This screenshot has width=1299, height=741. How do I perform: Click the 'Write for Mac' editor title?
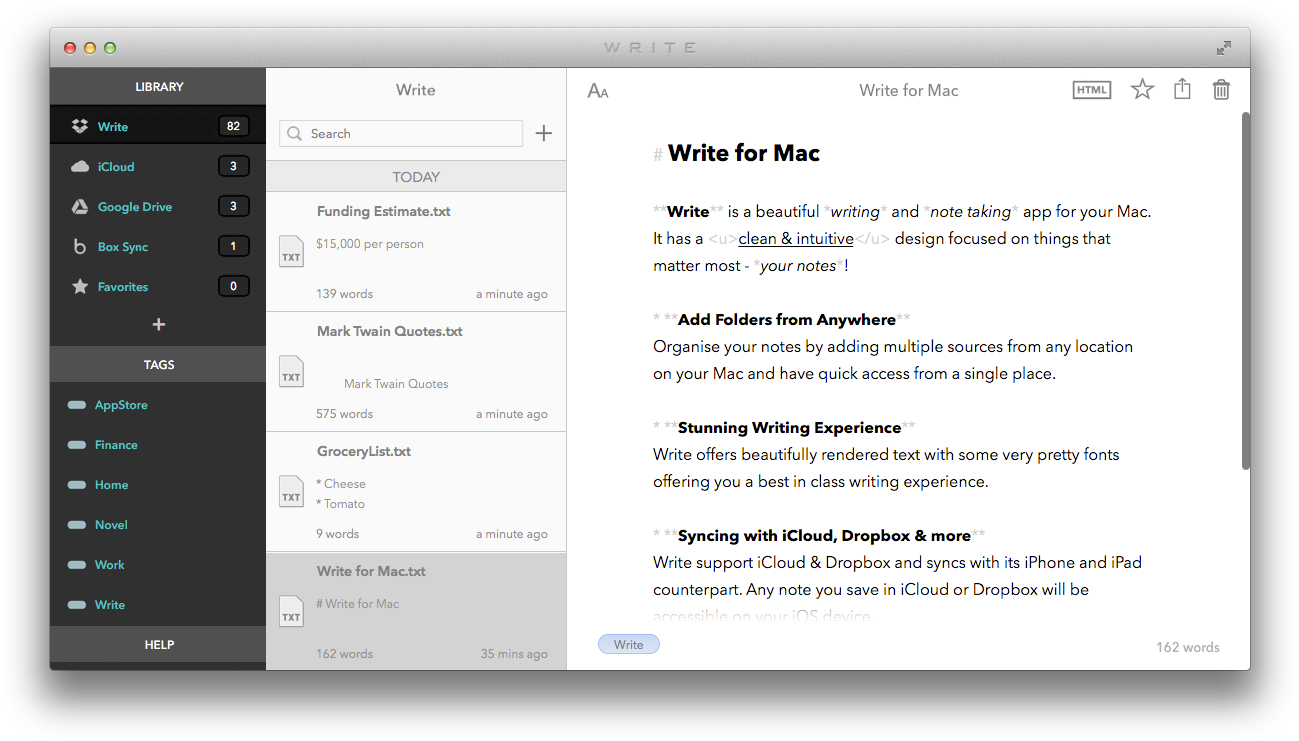point(909,90)
